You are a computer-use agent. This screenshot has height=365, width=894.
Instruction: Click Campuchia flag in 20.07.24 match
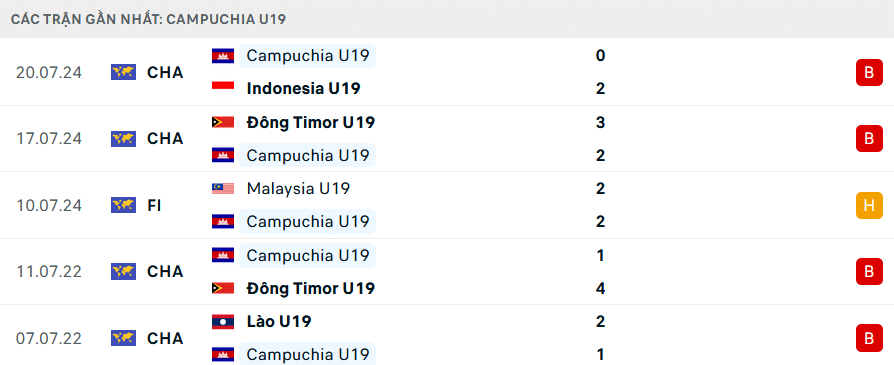pos(223,56)
